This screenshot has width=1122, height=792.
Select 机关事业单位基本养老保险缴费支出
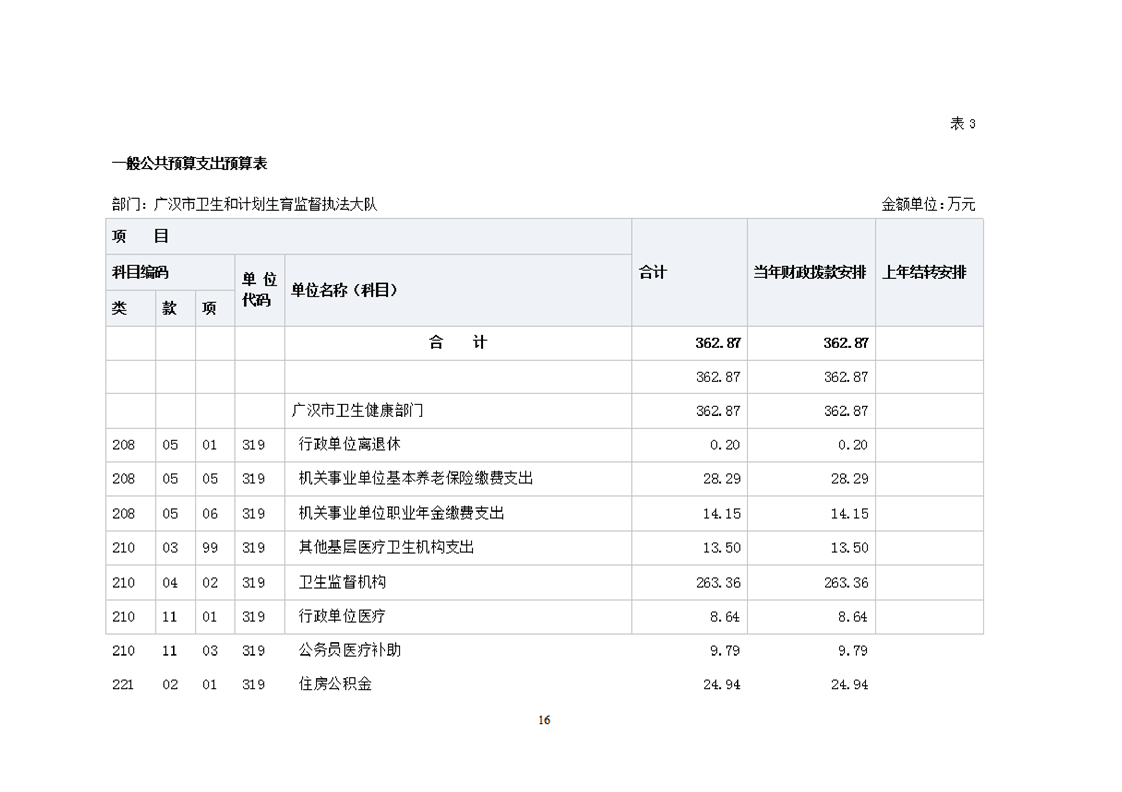[416, 479]
